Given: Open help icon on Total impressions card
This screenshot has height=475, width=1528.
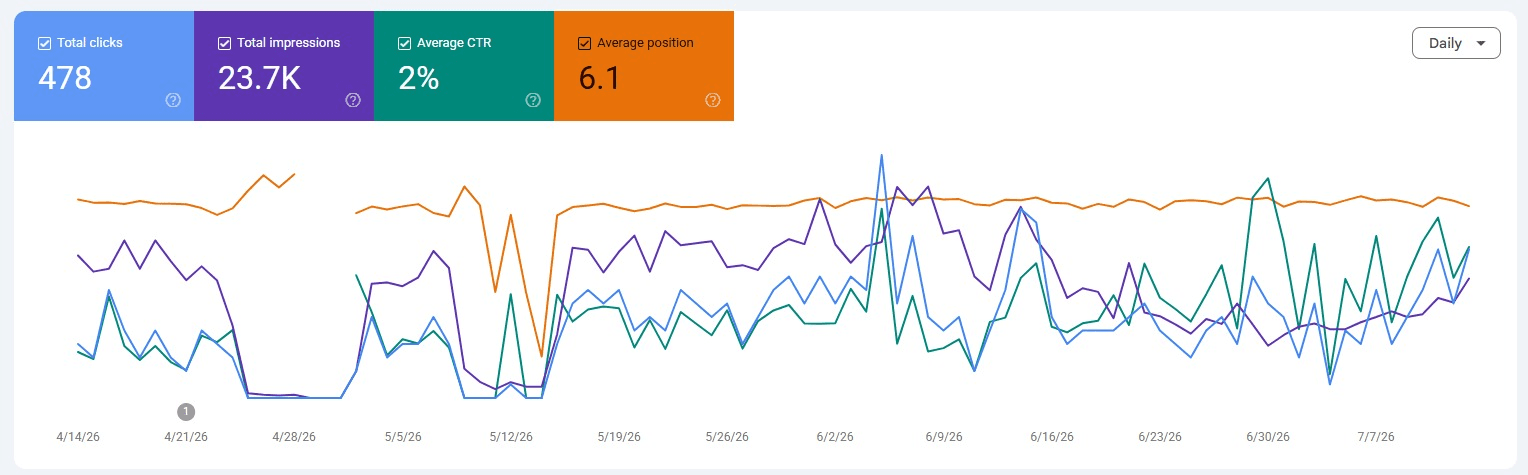Looking at the screenshot, I should click(353, 100).
